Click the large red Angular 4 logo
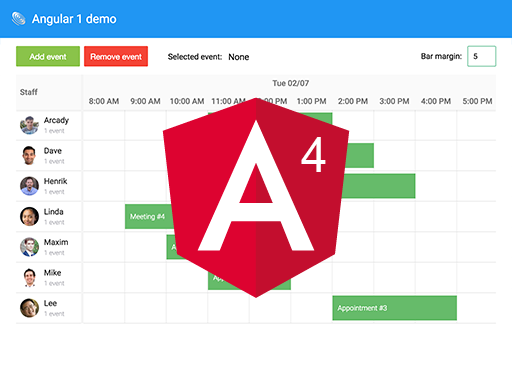The image size is (512, 384). coord(256,197)
